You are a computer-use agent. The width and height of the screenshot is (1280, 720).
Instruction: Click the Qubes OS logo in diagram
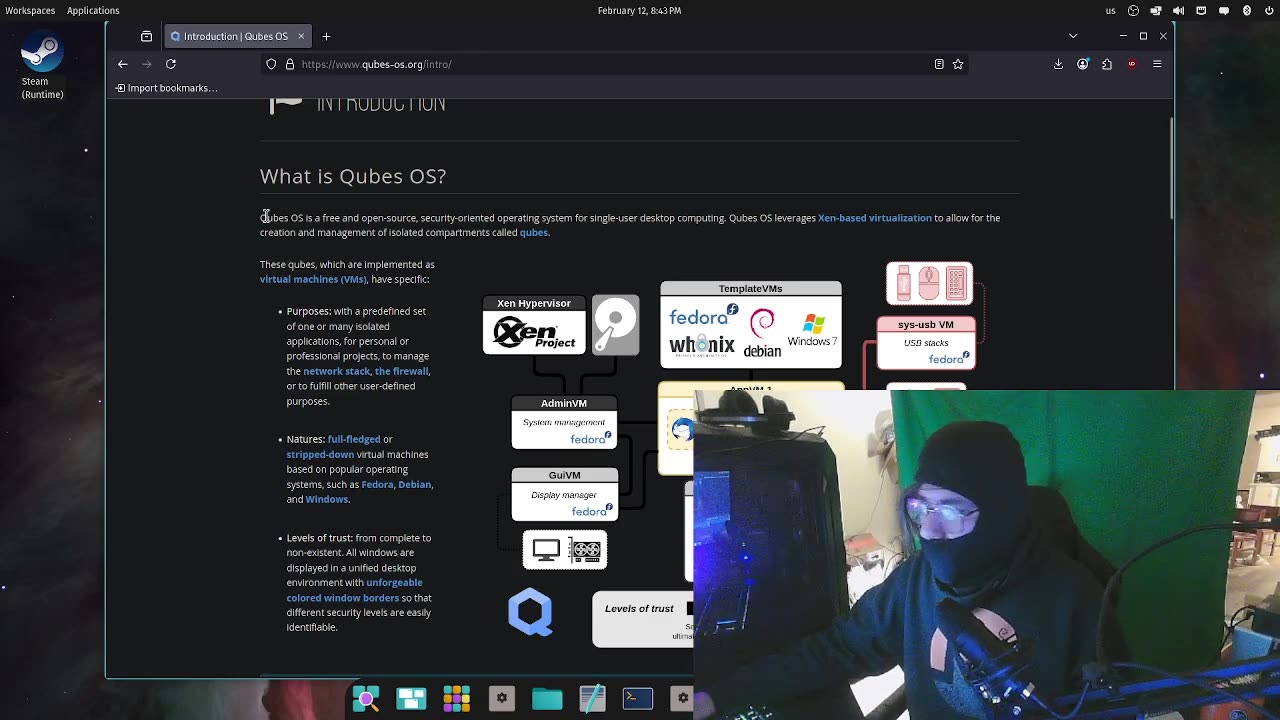pos(530,612)
